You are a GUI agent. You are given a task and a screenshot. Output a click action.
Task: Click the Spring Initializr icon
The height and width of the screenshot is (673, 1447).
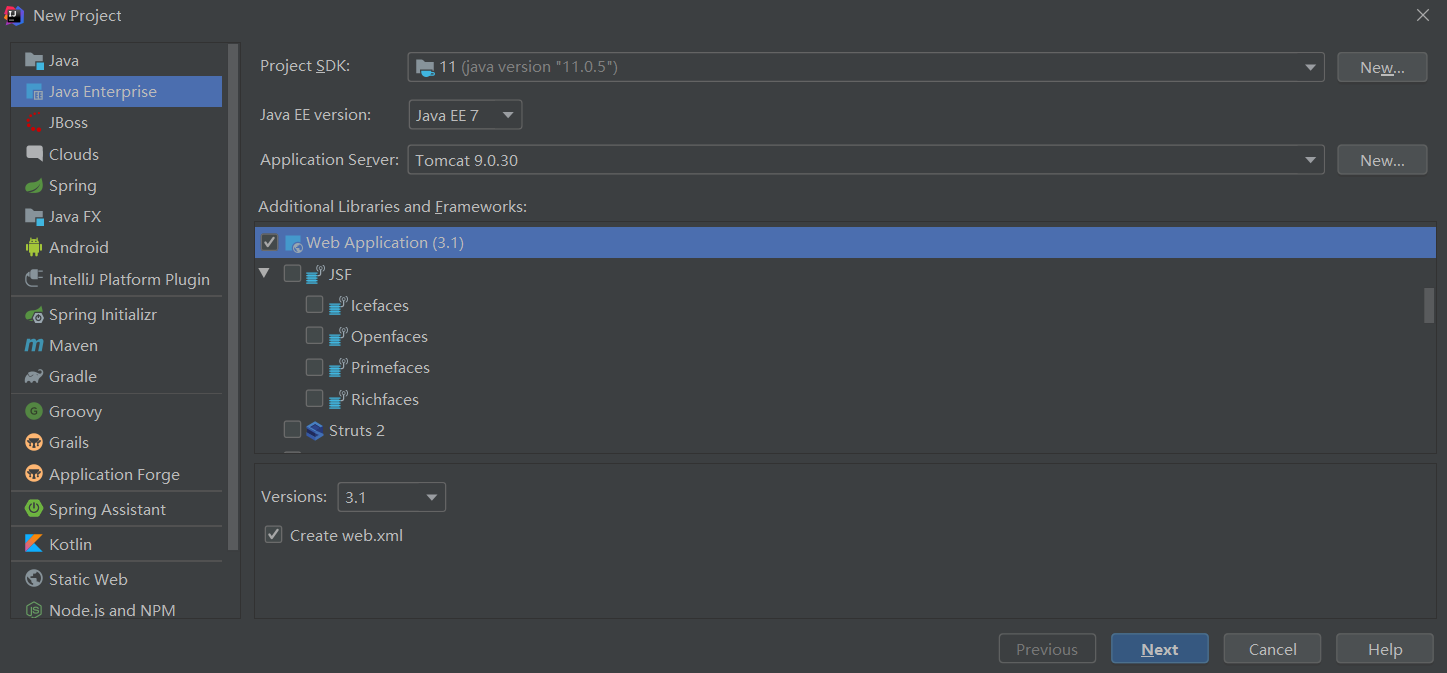pyautogui.click(x=34, y=315)
